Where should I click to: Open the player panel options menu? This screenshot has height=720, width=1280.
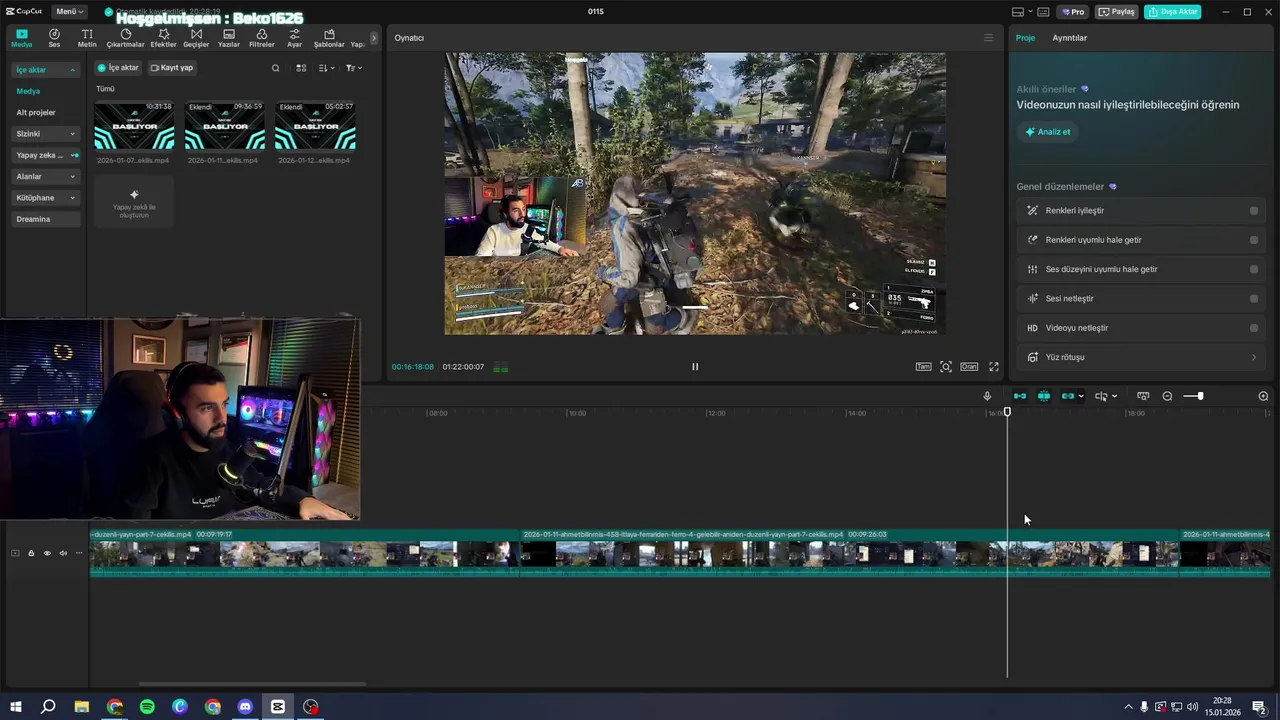click(989, 38)
